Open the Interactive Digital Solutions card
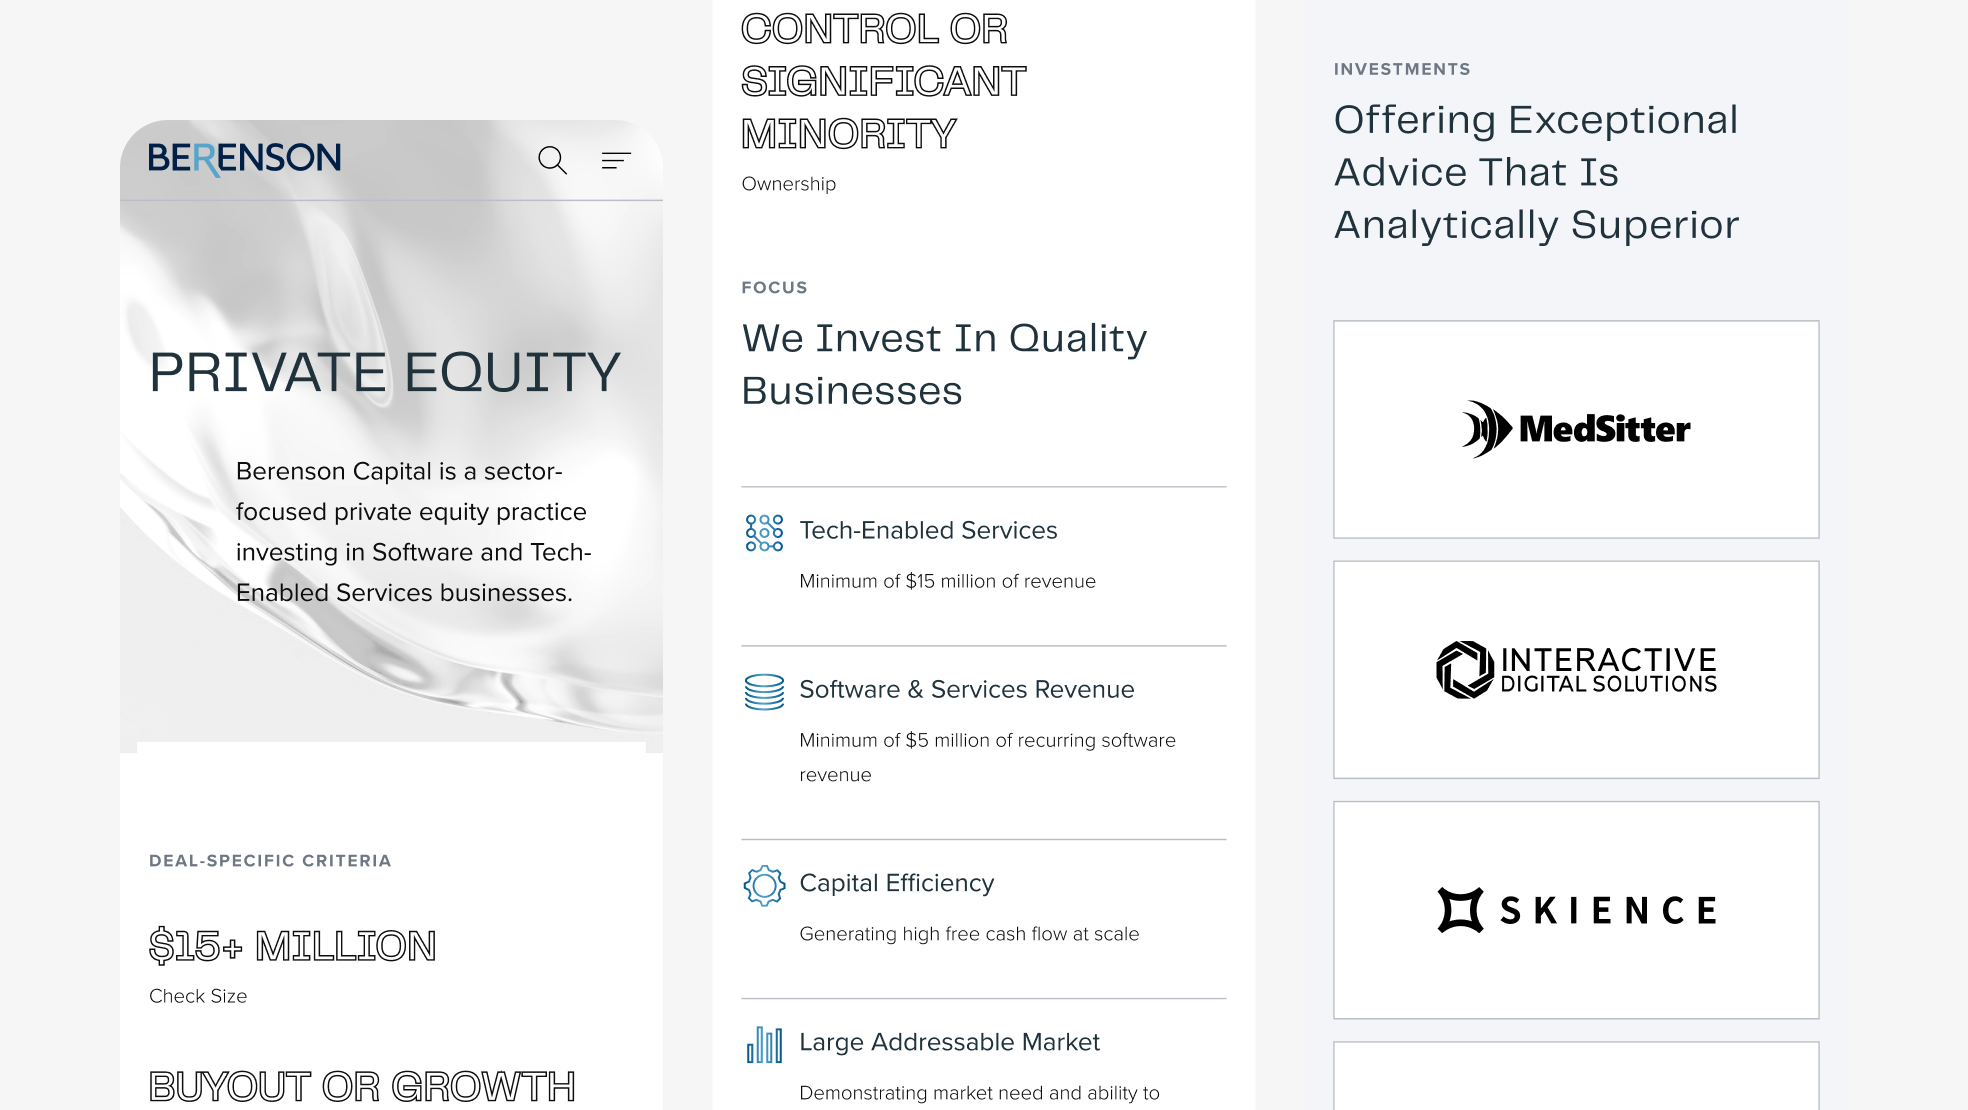 [1575, 669]
